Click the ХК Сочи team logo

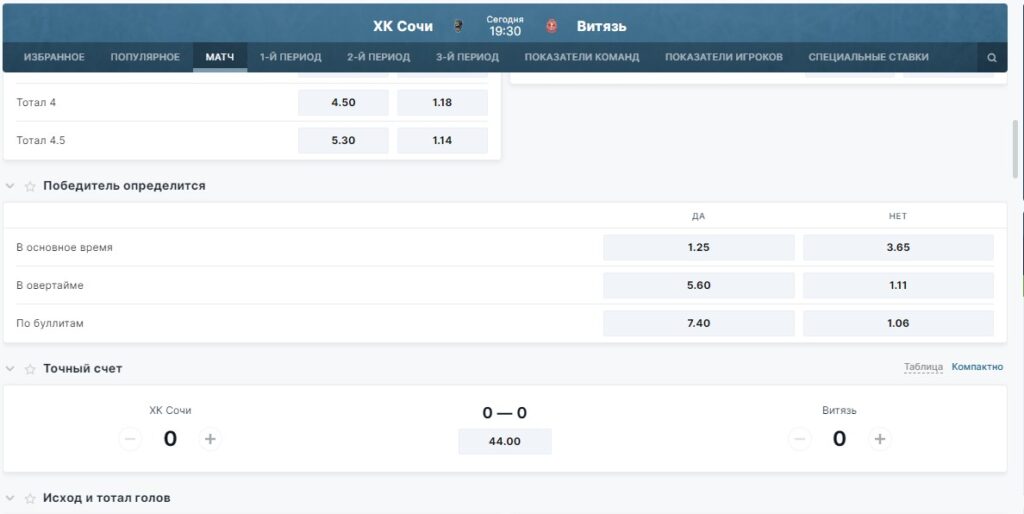458,26
